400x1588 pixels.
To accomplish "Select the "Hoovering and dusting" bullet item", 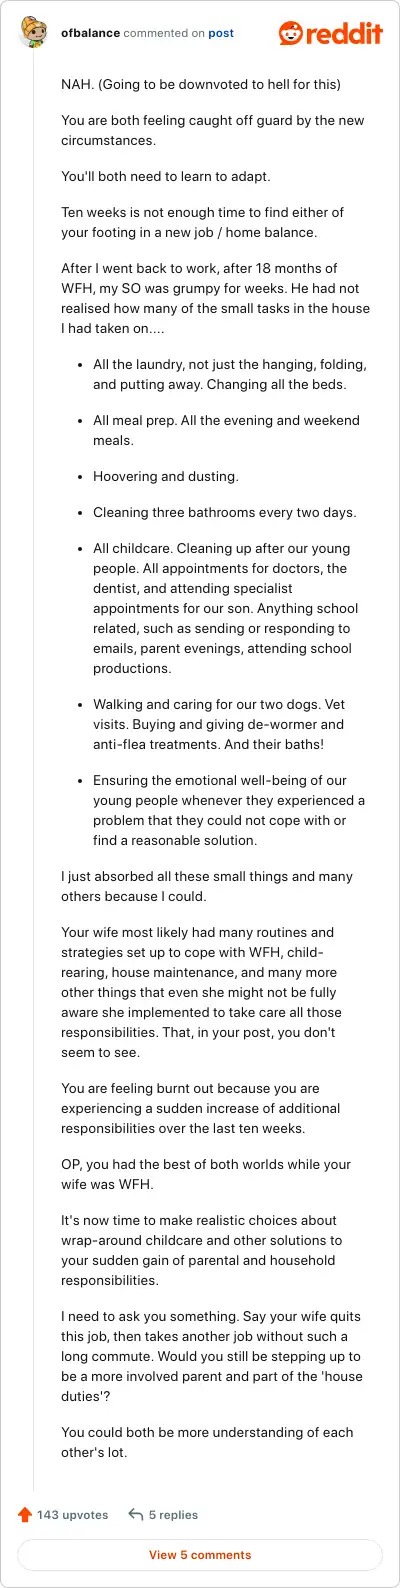I will [x=166, y=476].
